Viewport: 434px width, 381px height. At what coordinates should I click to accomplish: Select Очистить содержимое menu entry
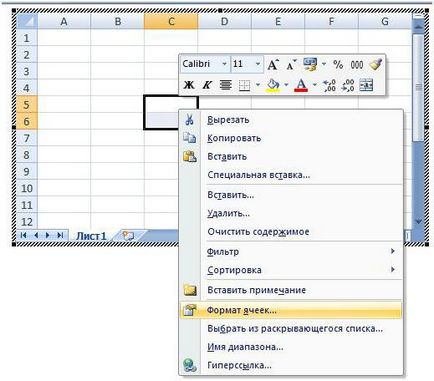click(x=291, y=231)
